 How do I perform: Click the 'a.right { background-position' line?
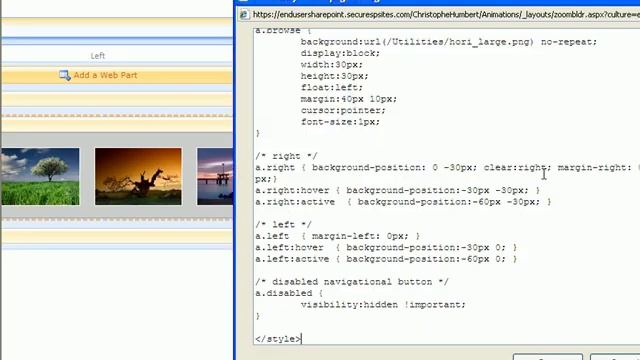447,167
